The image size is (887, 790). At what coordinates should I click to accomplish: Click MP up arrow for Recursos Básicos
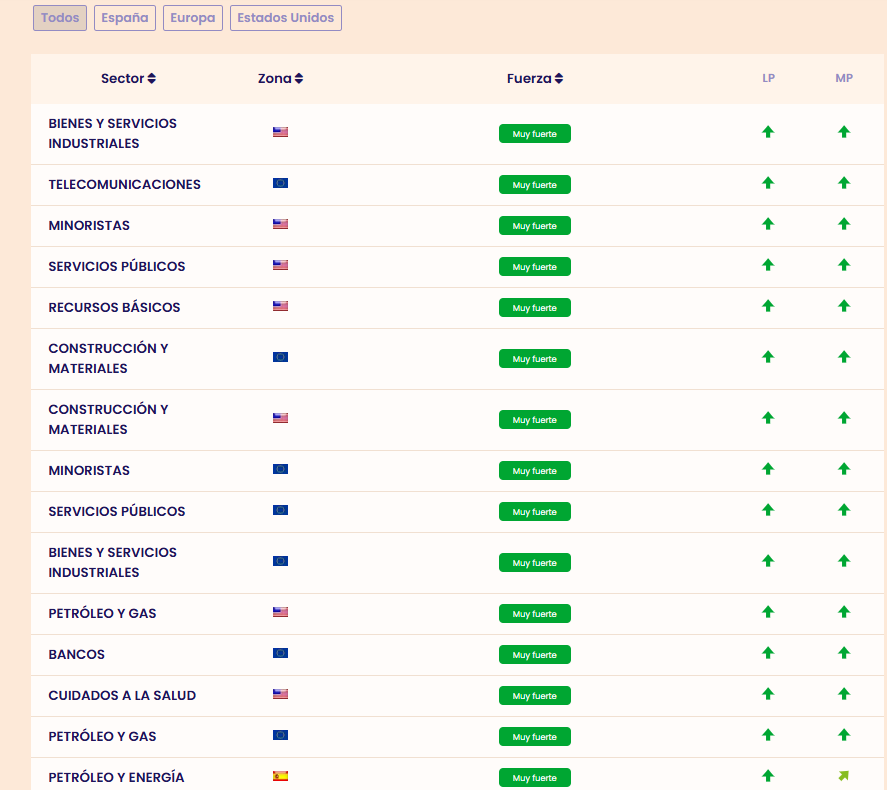(x=844, y=306)
